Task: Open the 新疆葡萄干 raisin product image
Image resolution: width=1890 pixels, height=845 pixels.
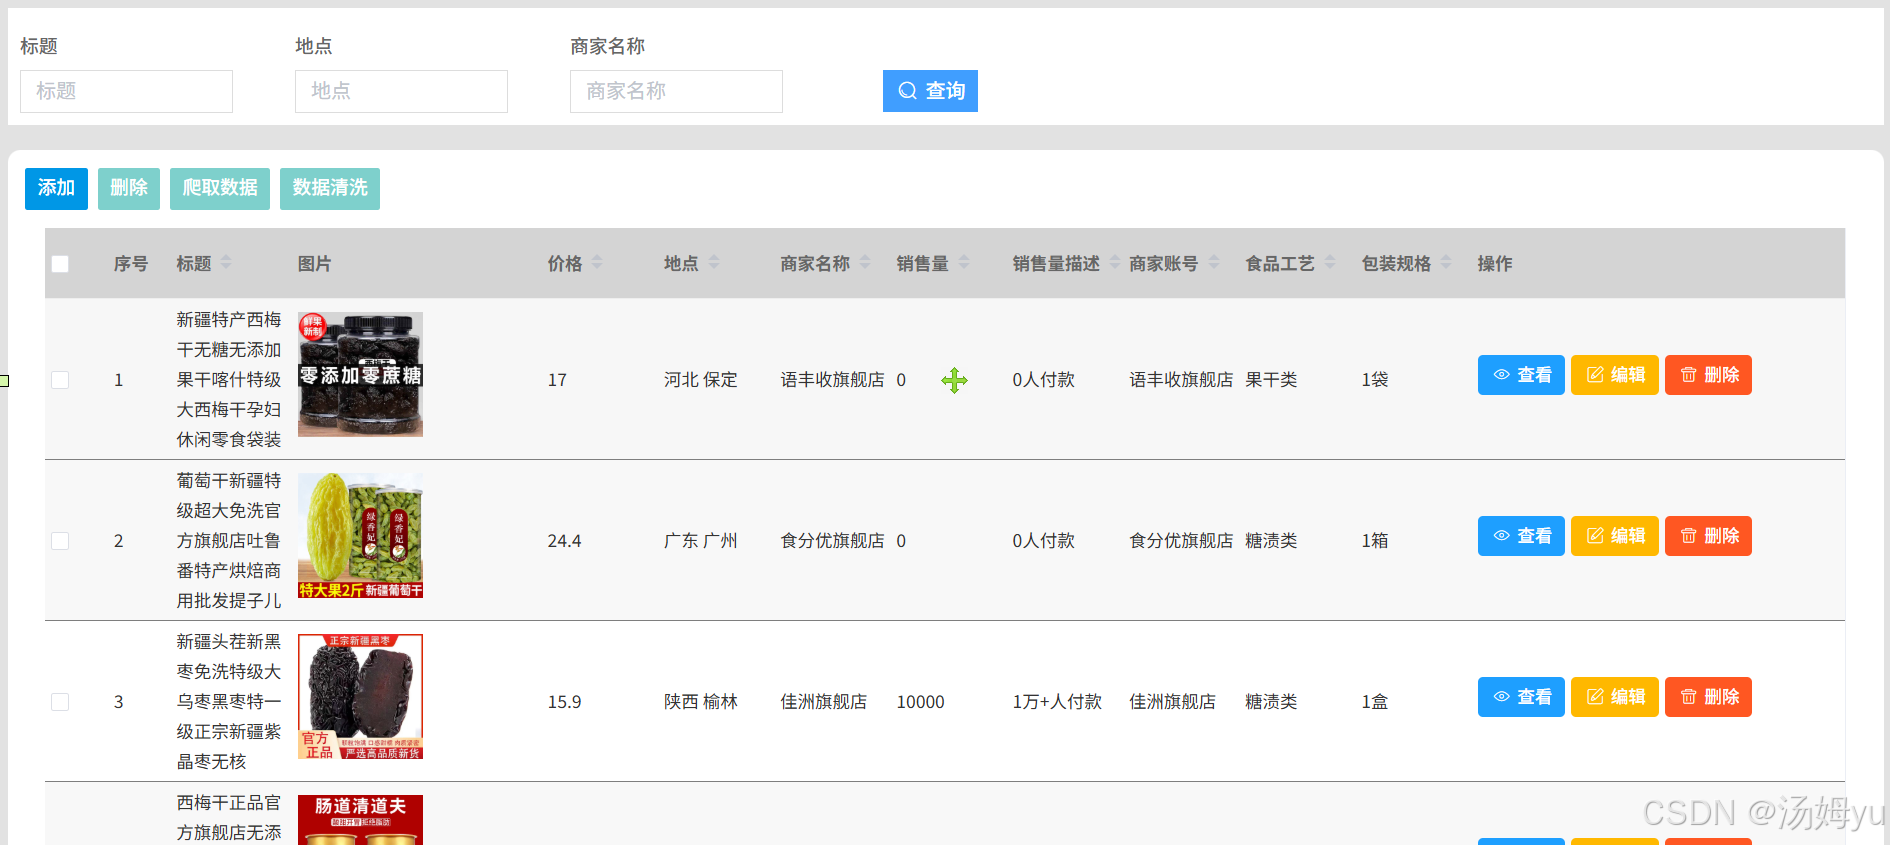Action: 360,535
